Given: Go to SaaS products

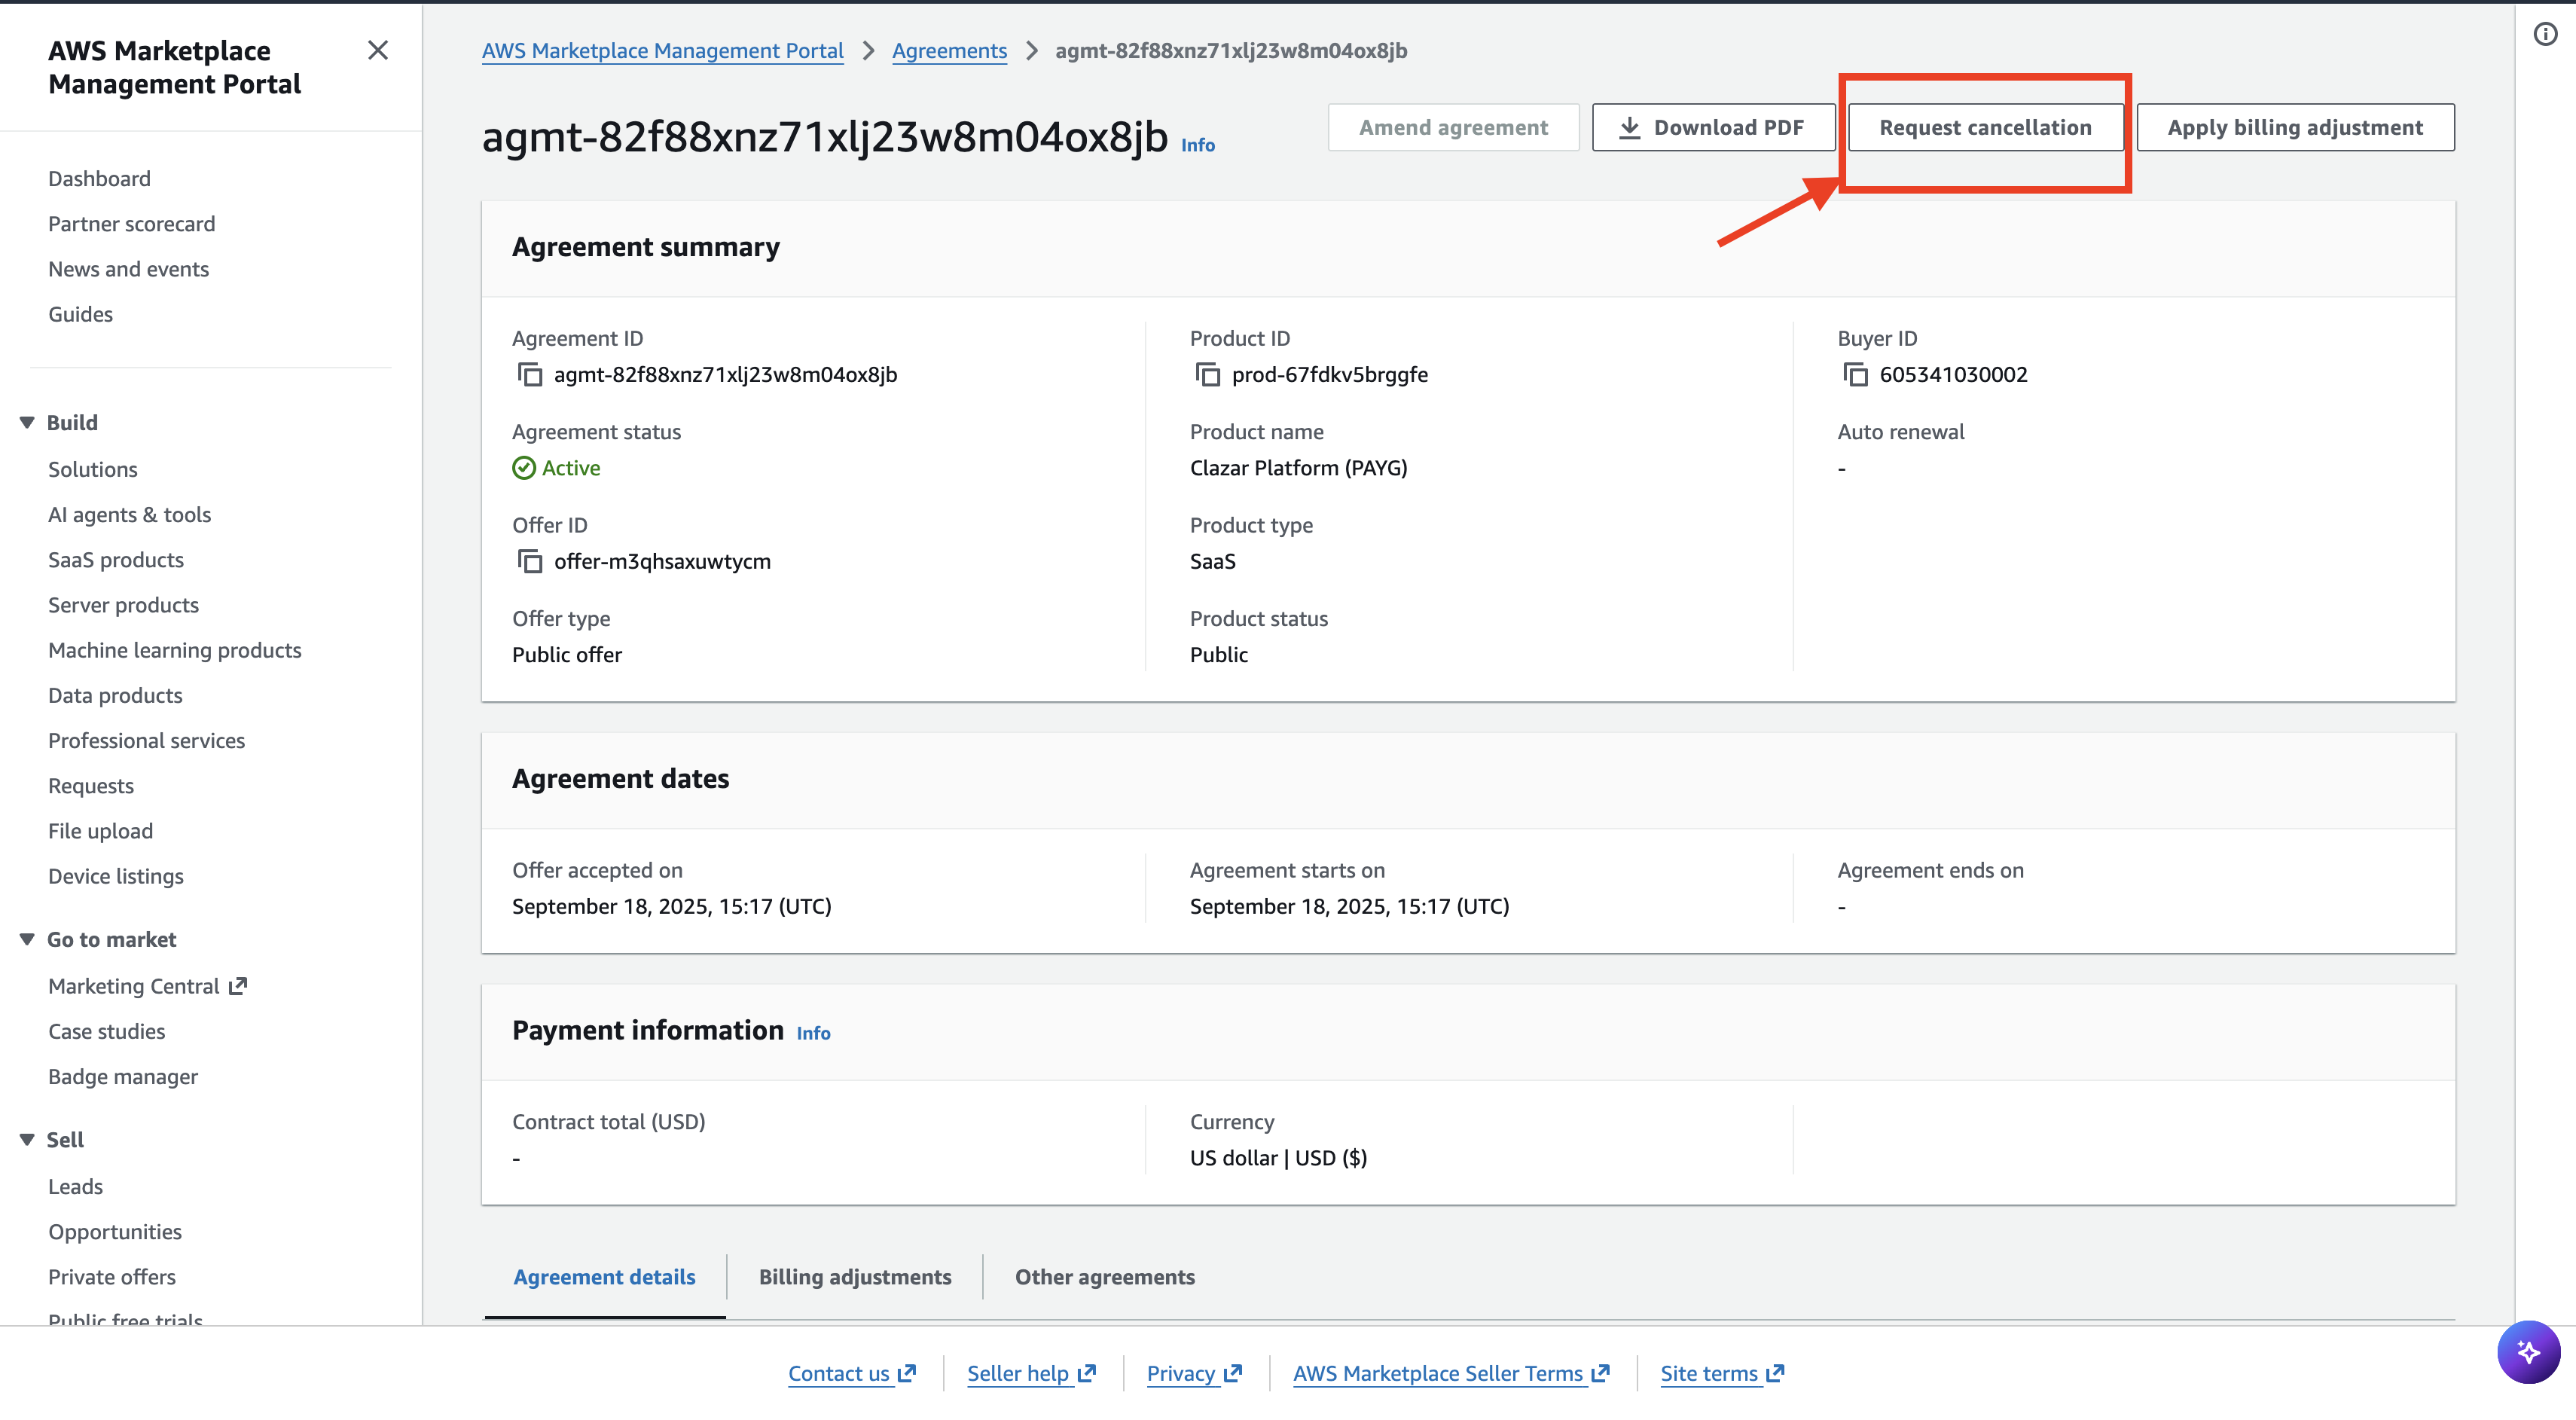Looking at the screenshot, I should click(x=116, y=560).
